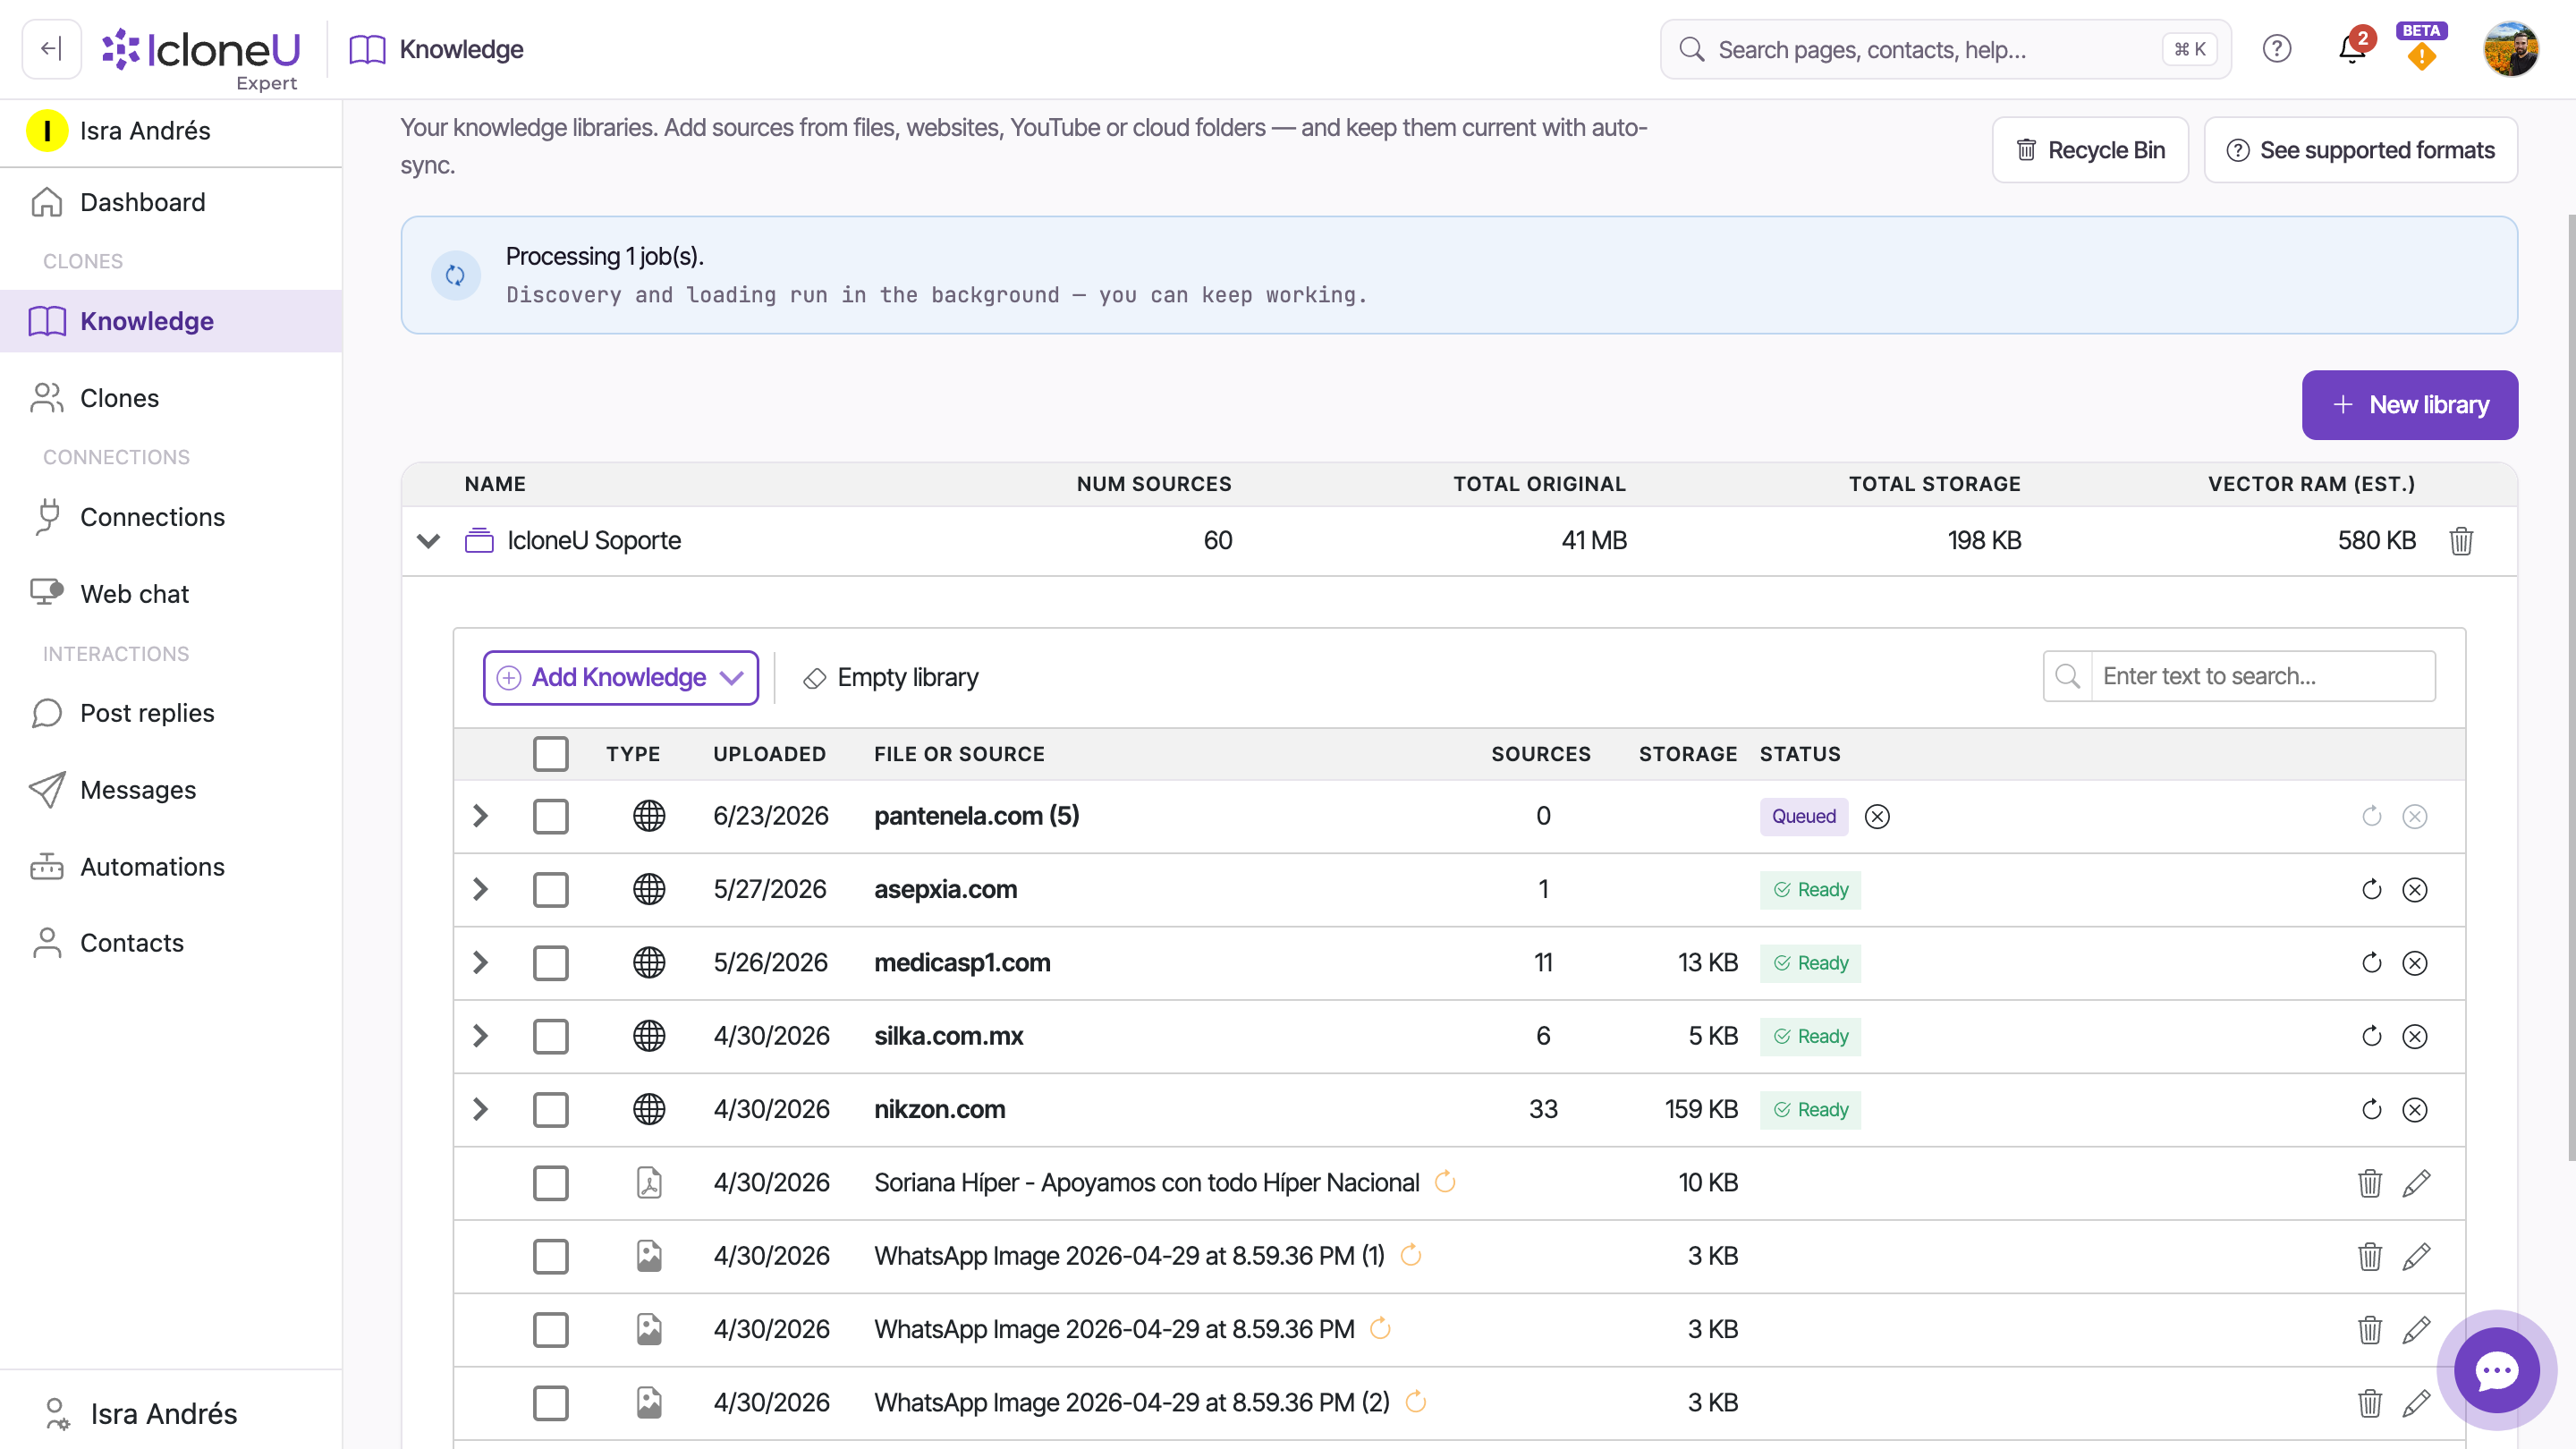This screenshot has height=1449, width=2576.
Task: Open the Recycle Bin
Action: click(2089, 150)
